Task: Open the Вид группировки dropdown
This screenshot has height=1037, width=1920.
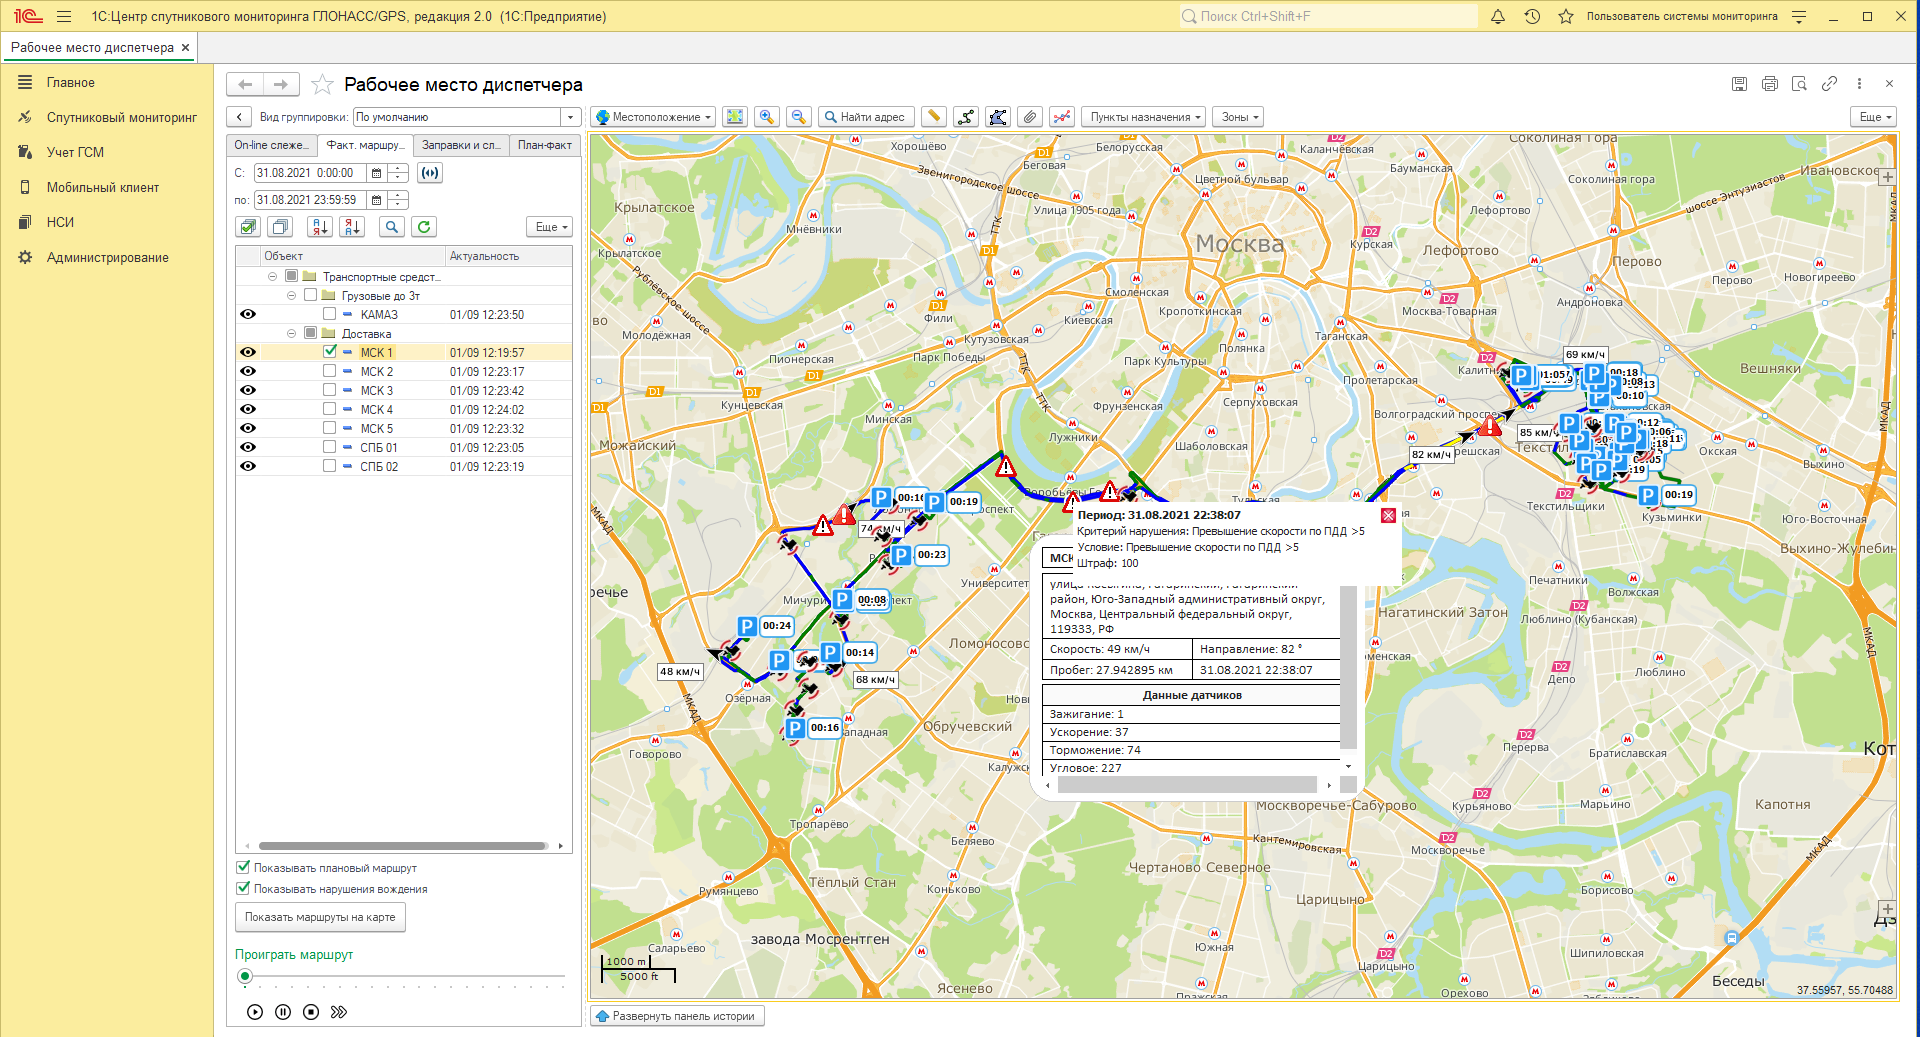Action: click(570, 117)
